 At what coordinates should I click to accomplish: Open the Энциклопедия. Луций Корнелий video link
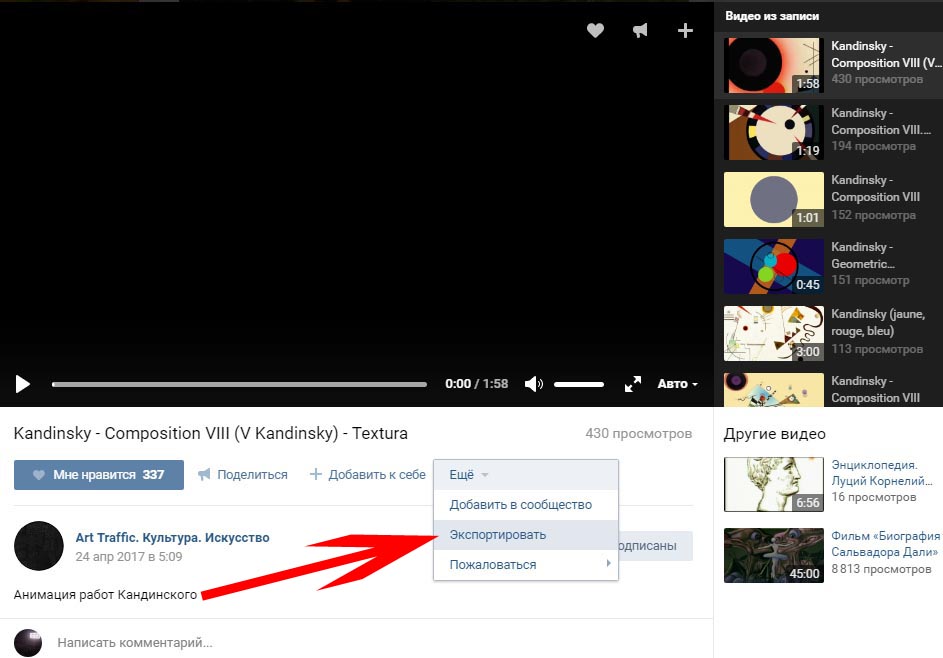882,473
